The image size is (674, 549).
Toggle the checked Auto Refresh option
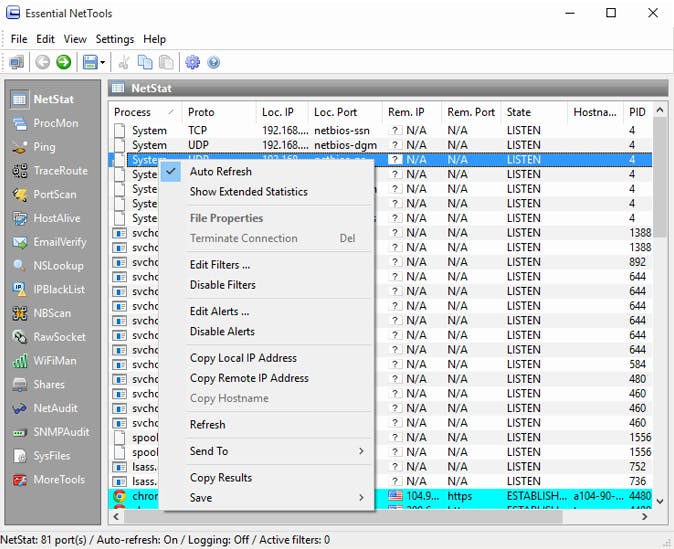(267, 172)
